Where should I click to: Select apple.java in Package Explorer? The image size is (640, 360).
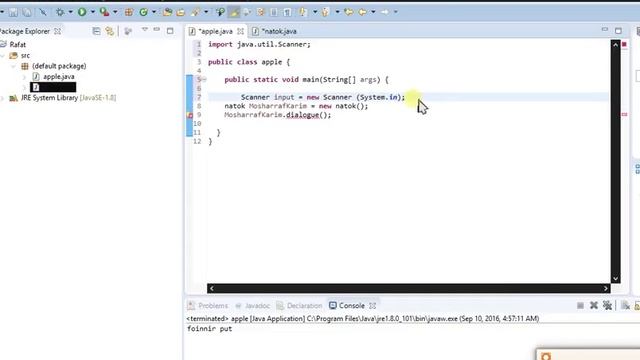(58, 77)
